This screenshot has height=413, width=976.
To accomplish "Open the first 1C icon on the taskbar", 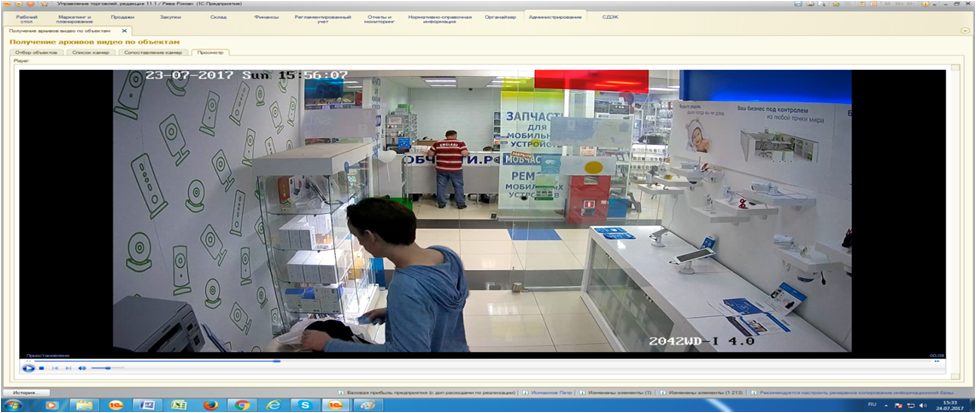I will (x=116, y=405).
